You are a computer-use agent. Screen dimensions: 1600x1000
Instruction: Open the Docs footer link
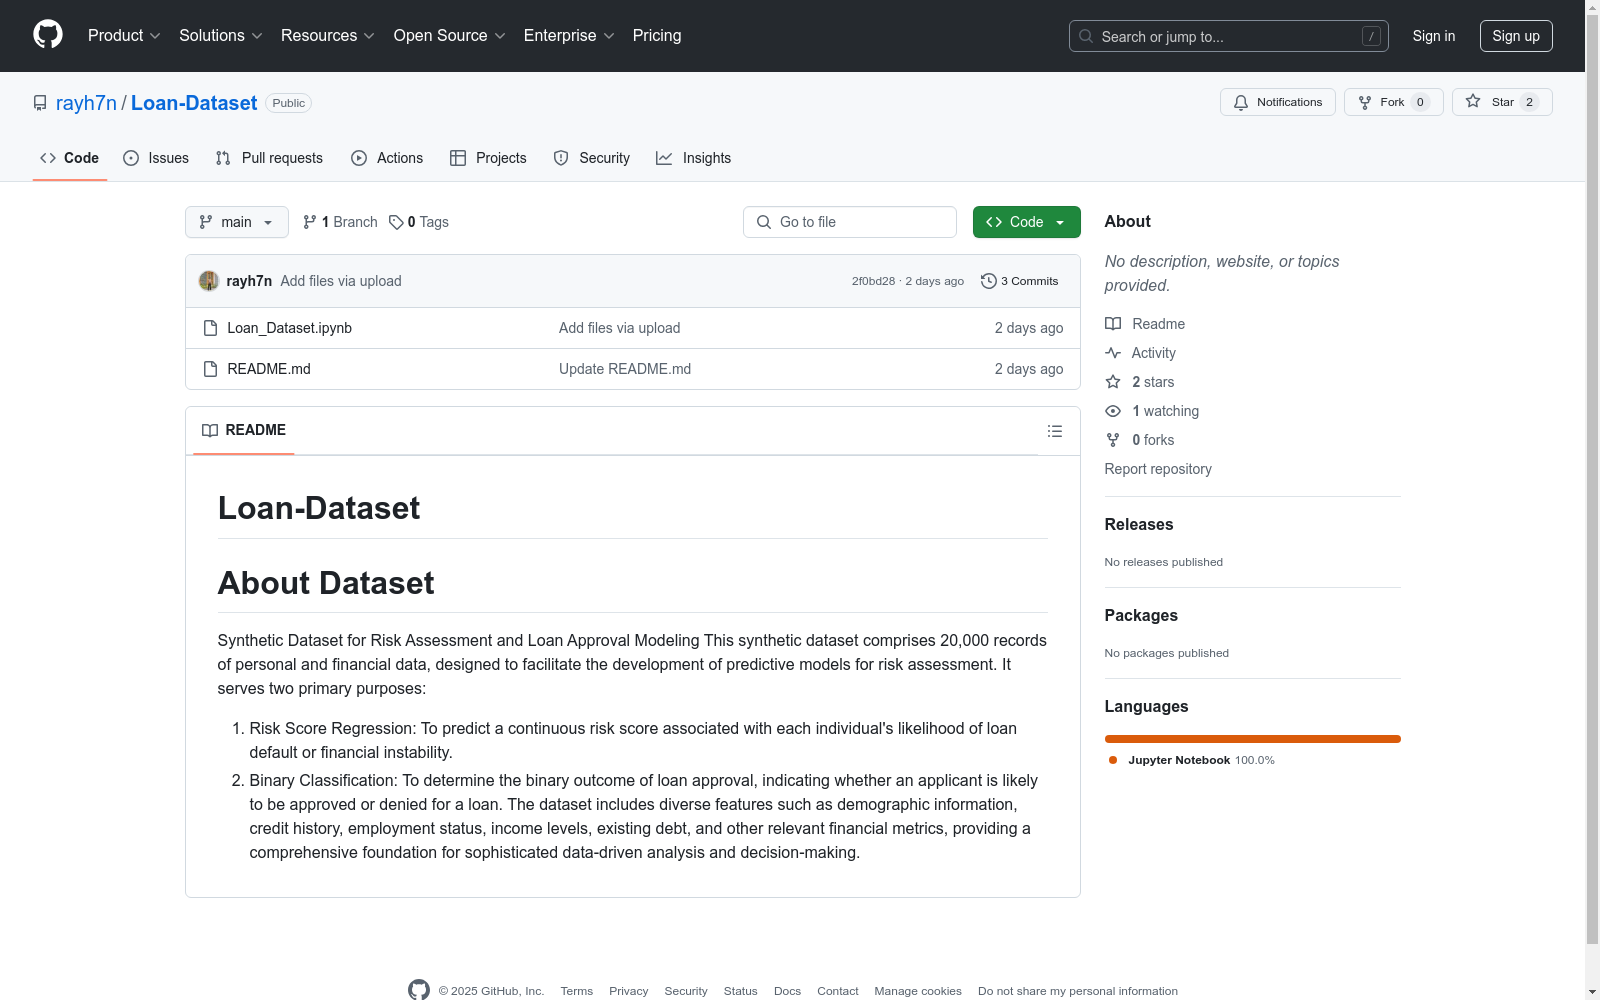click(788, 991)
